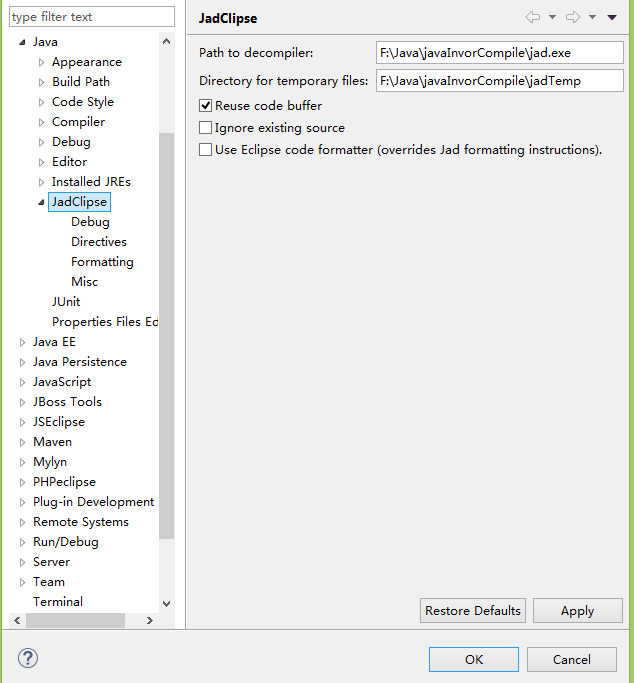Click Directory for temporary files field

click(499, 81)
